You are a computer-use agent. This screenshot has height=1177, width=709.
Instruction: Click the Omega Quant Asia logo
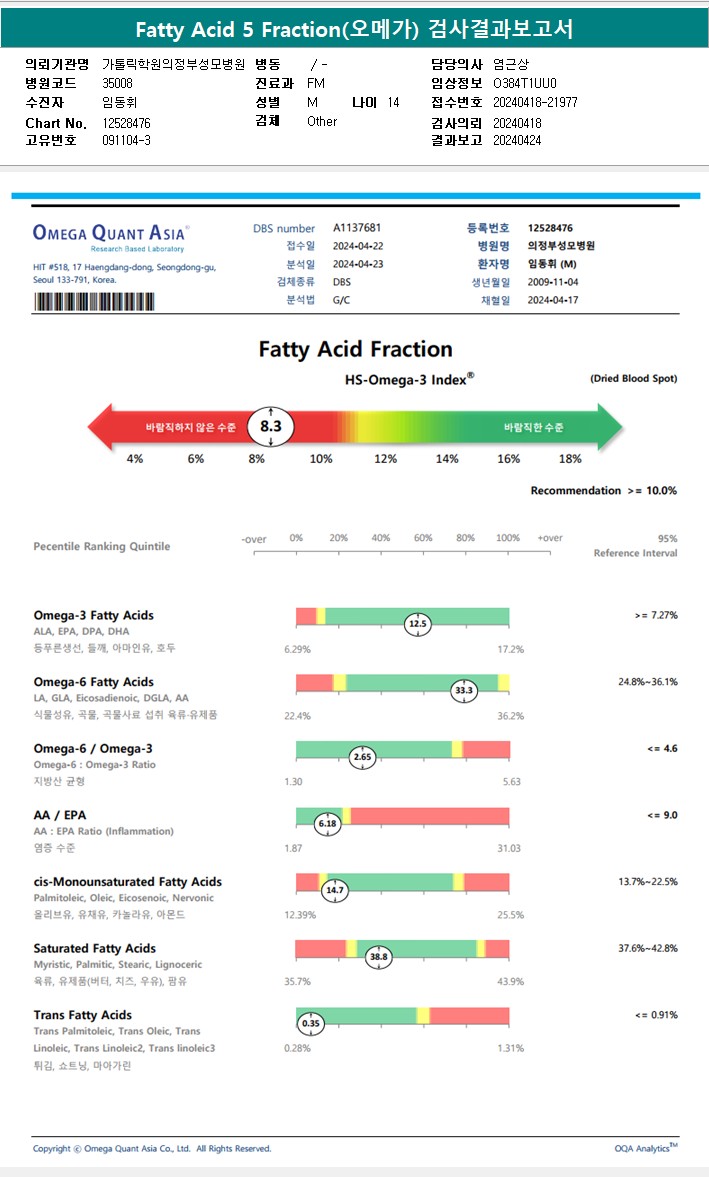tap(111, 235)
